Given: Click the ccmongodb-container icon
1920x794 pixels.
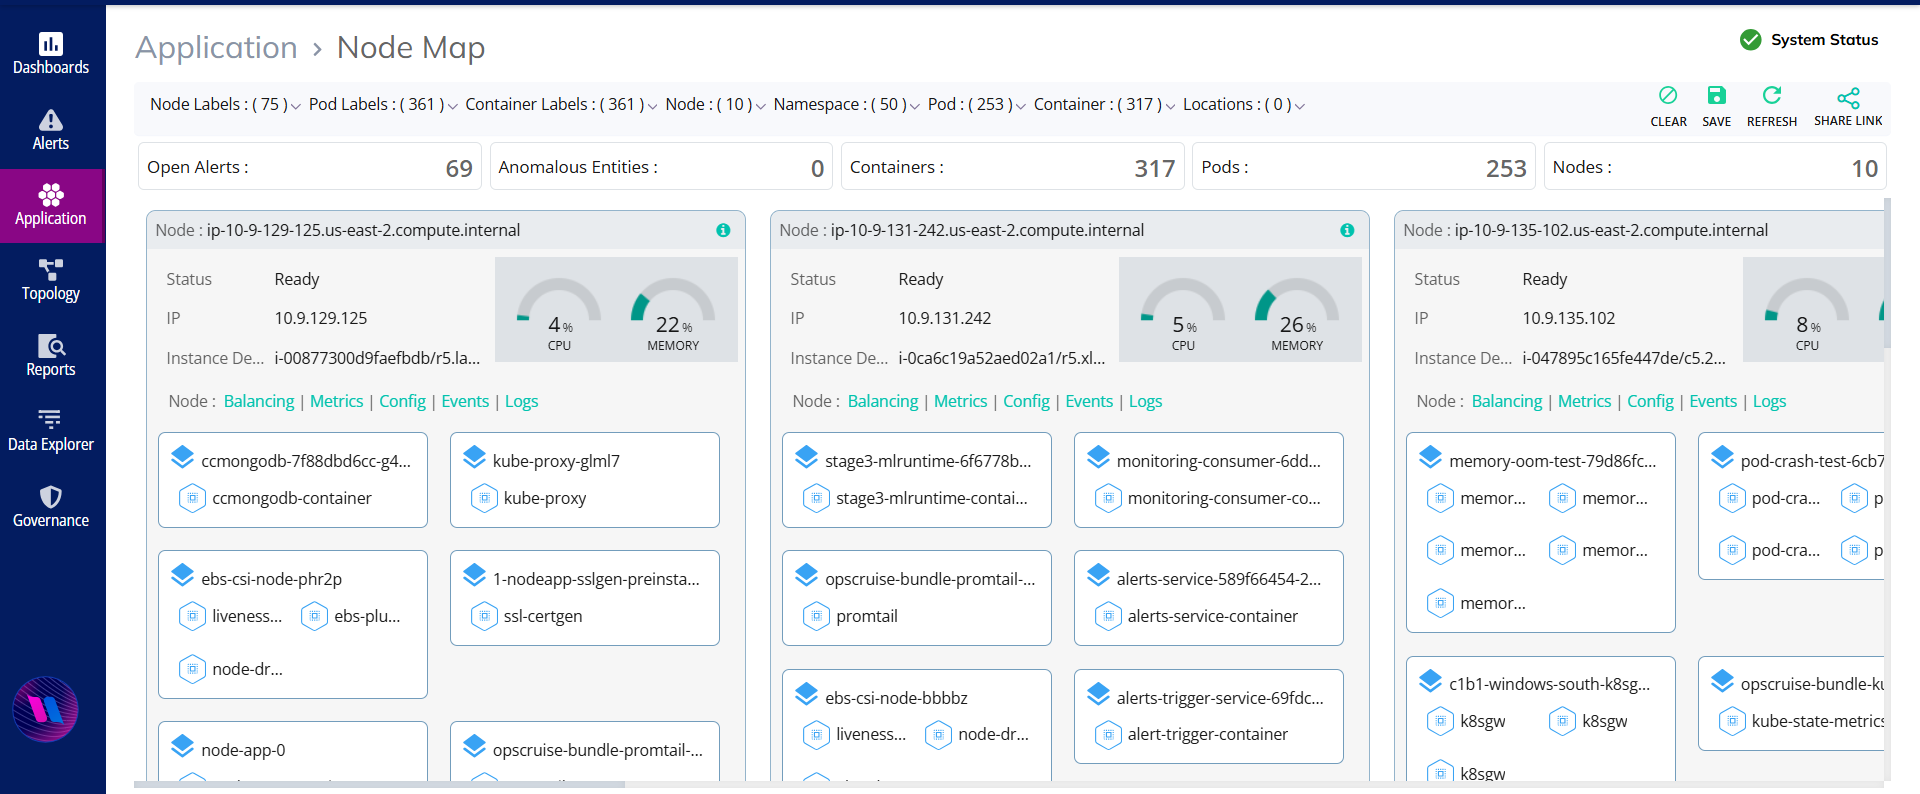Looking at the screenshot, I should (x=192, y=498).
